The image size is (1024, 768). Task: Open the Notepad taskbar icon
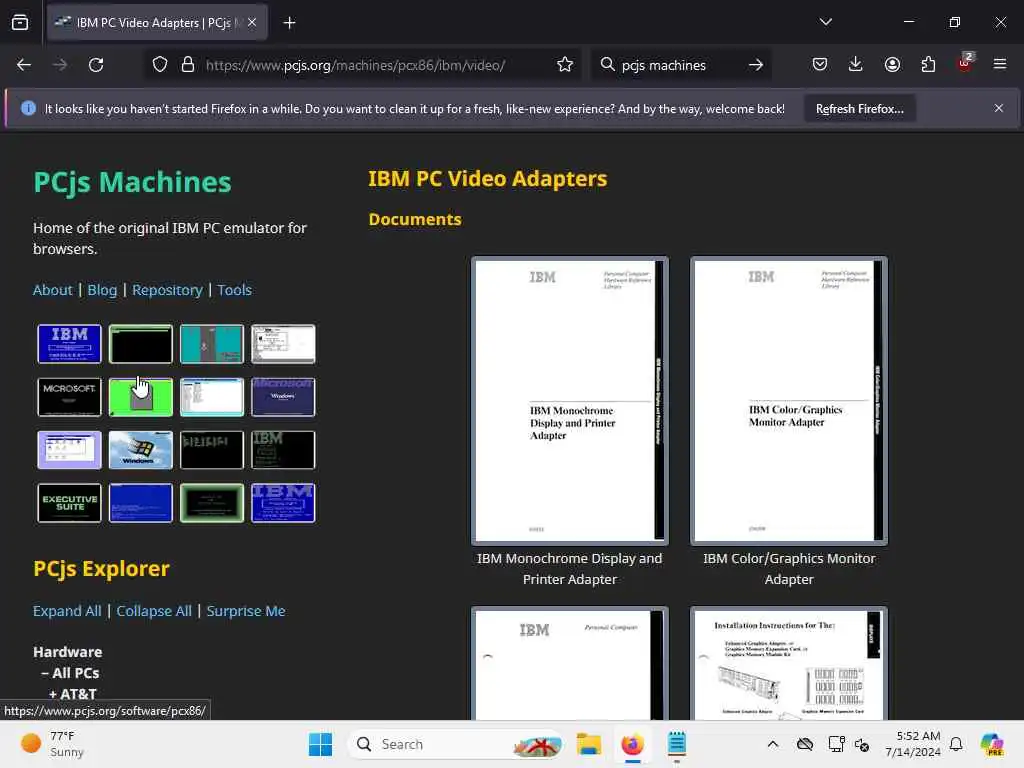tap(677, 744)
